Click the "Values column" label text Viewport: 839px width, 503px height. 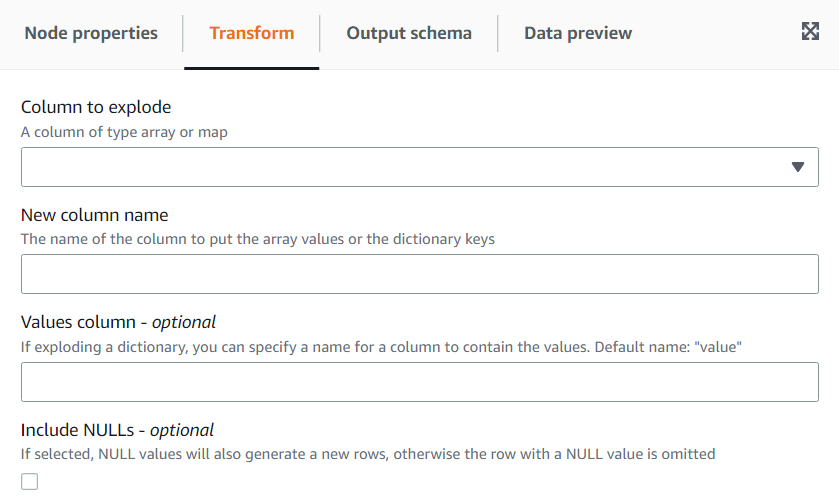pyautogui.click(x=78, y=322)
